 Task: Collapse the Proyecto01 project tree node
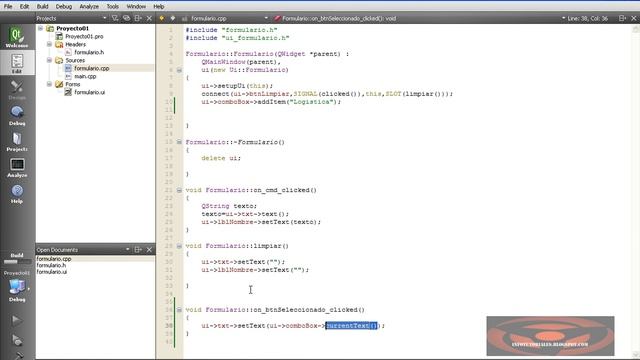point(40,28)
